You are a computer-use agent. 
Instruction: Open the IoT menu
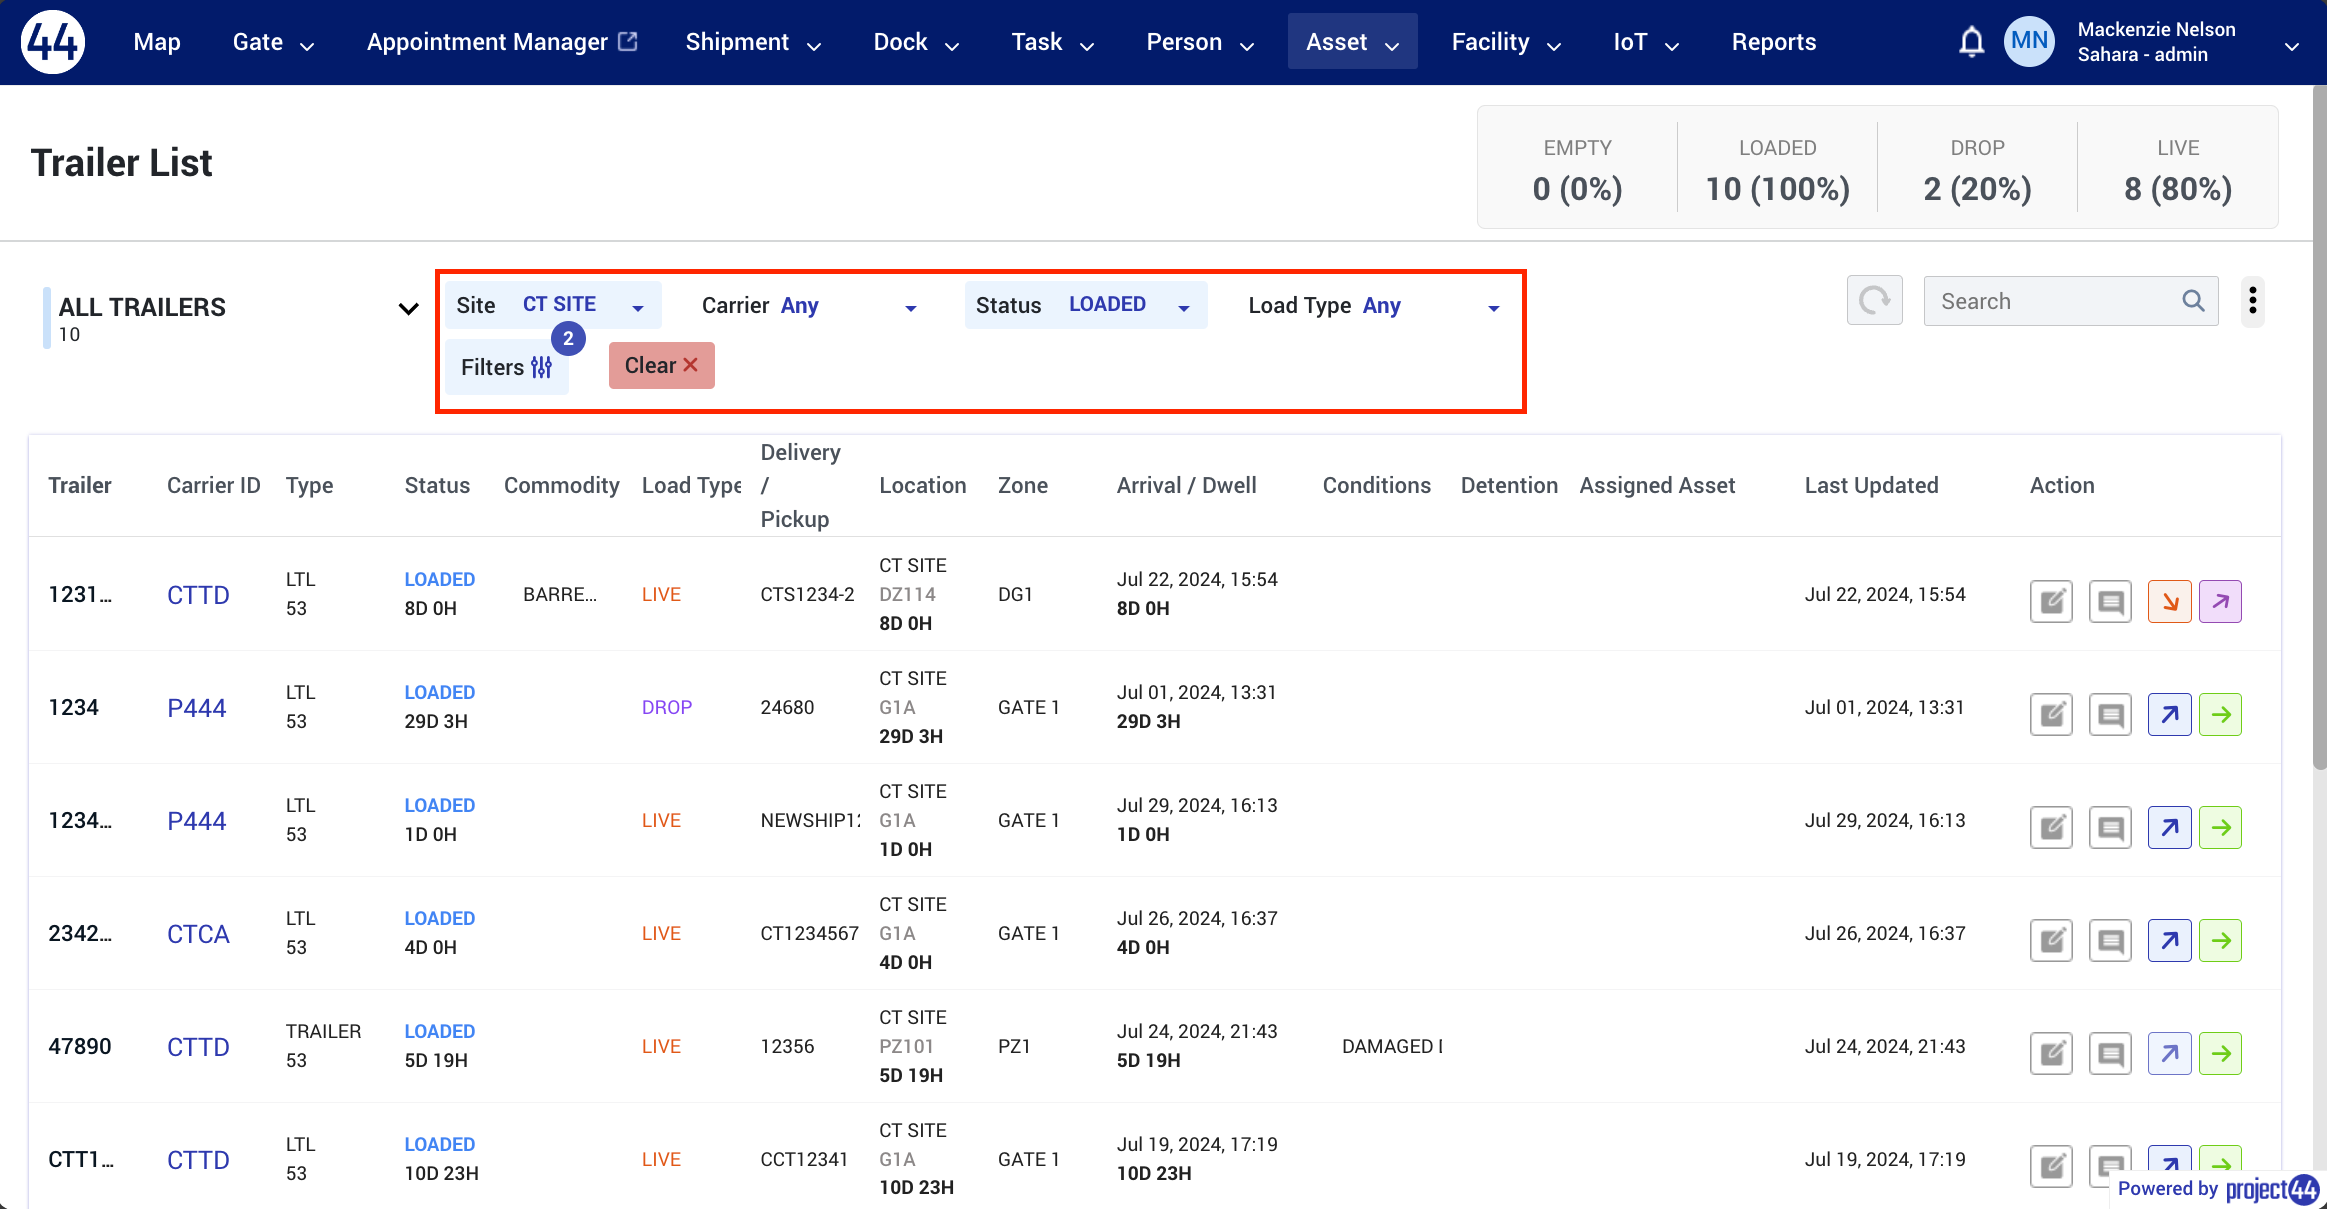coord(1646,42)
